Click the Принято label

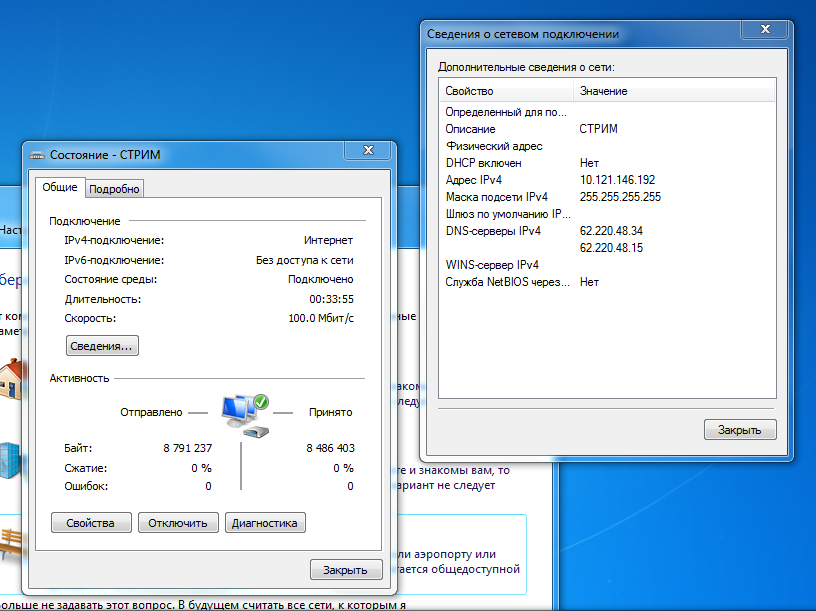pyautogui.click(x=330, y=412)
